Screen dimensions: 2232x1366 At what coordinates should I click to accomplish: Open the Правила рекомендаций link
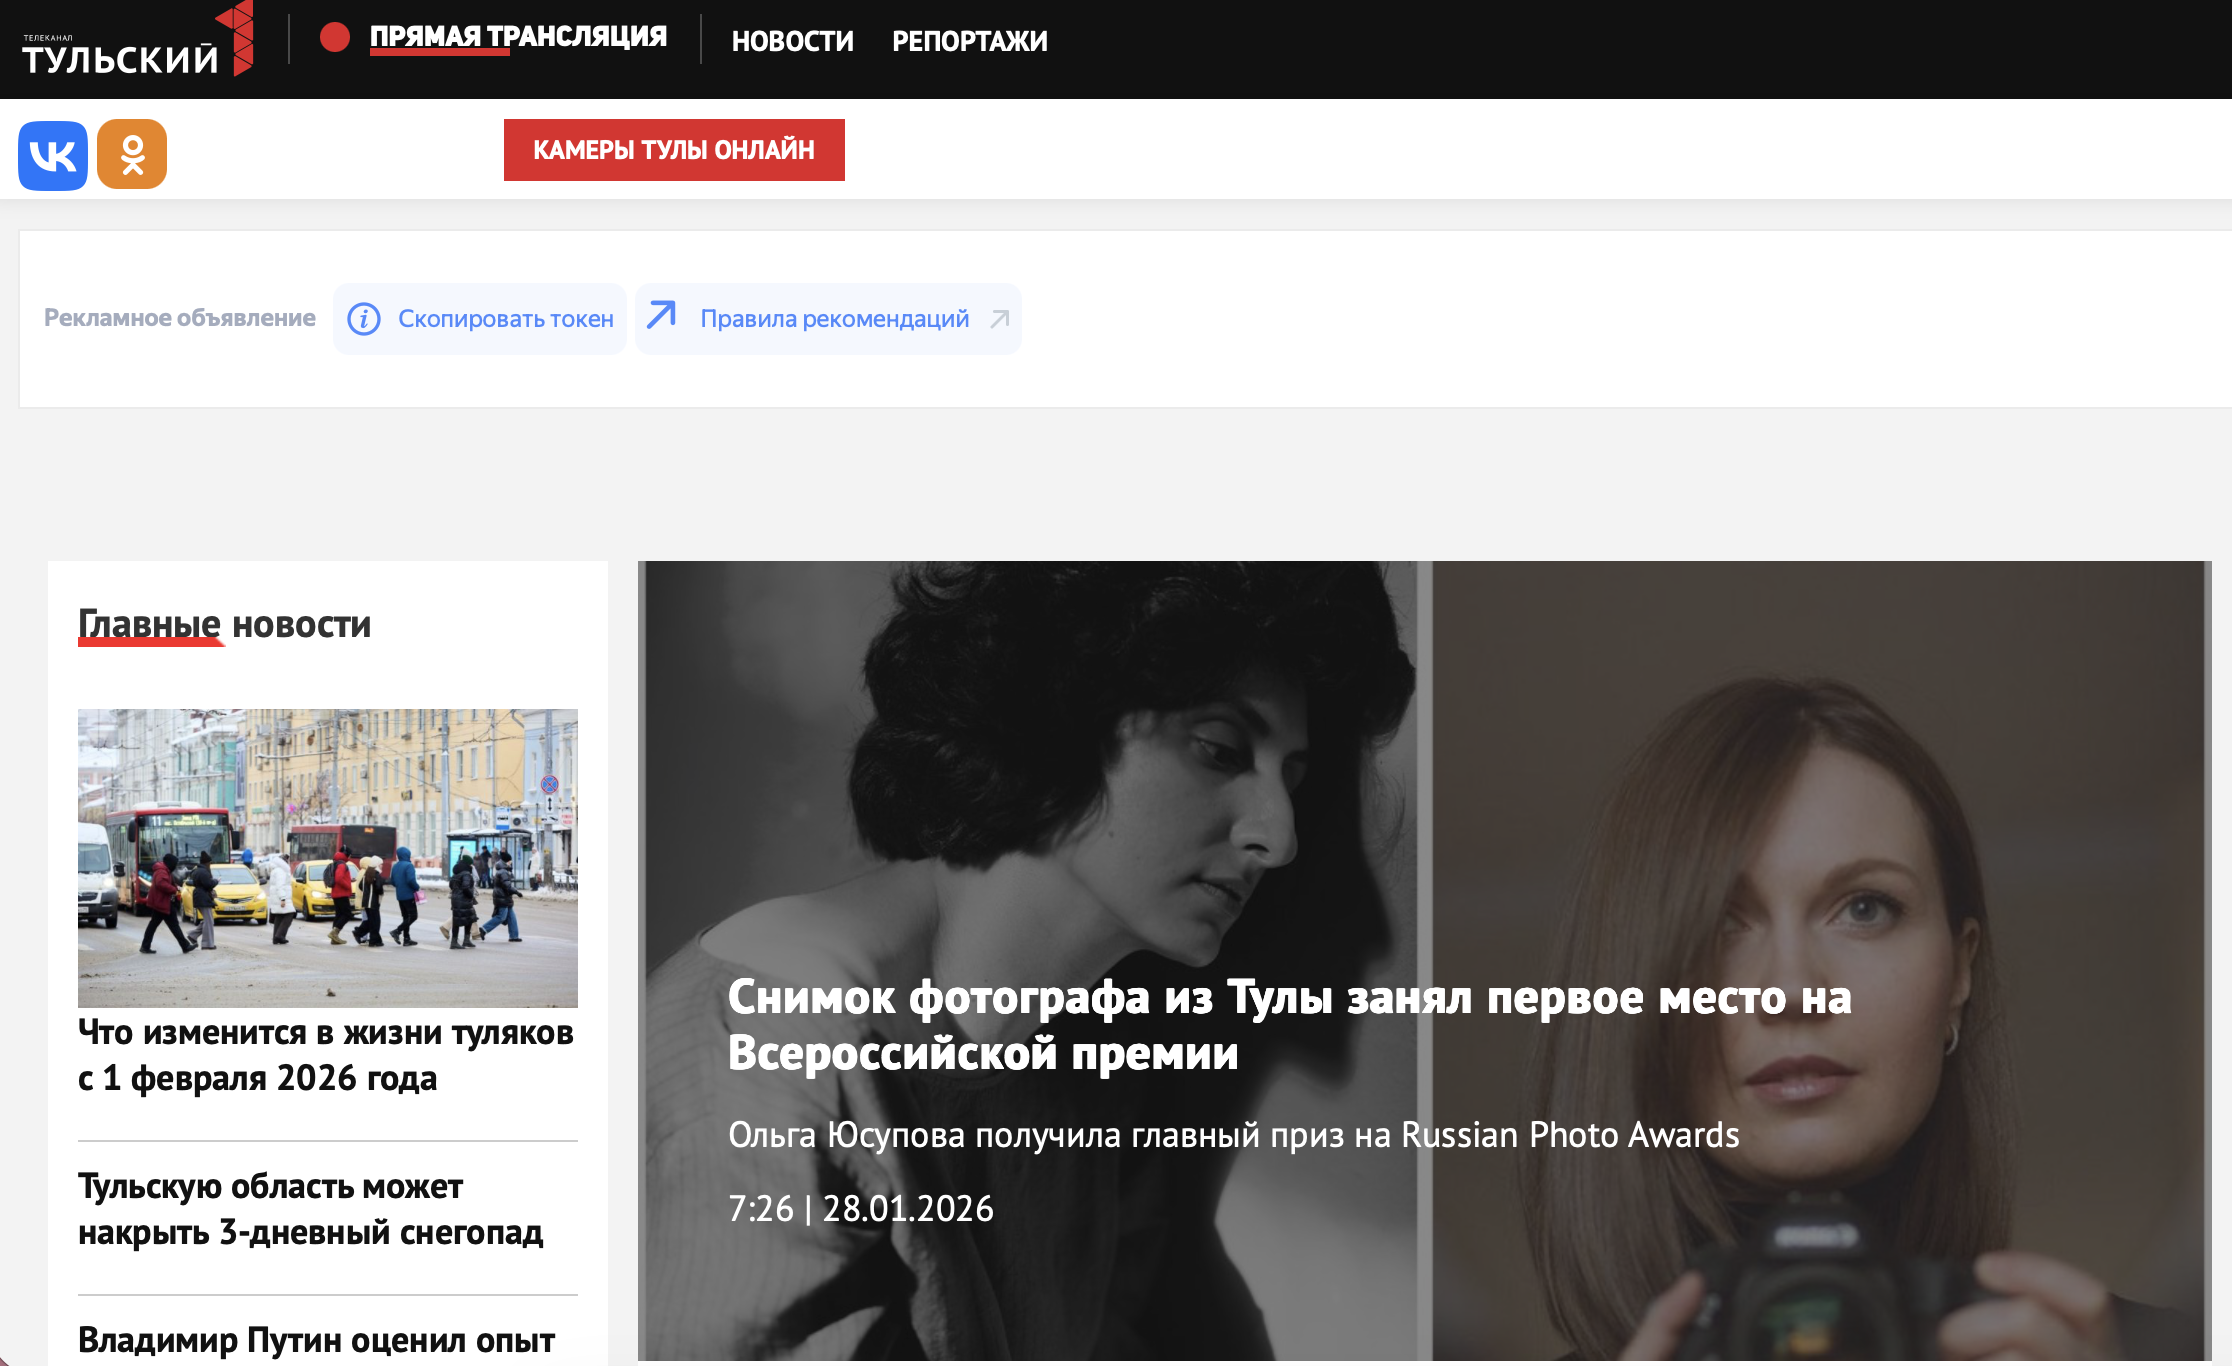coord(834,319)
